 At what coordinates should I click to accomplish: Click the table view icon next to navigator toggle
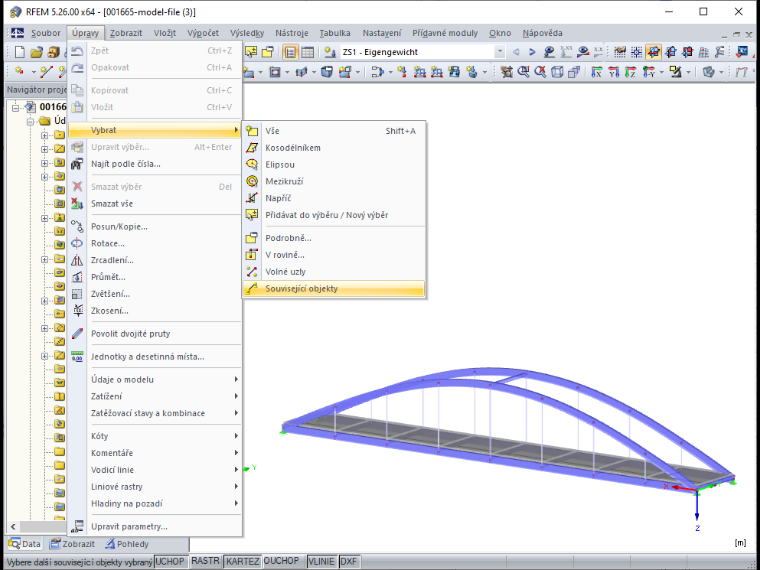point(307,52)
